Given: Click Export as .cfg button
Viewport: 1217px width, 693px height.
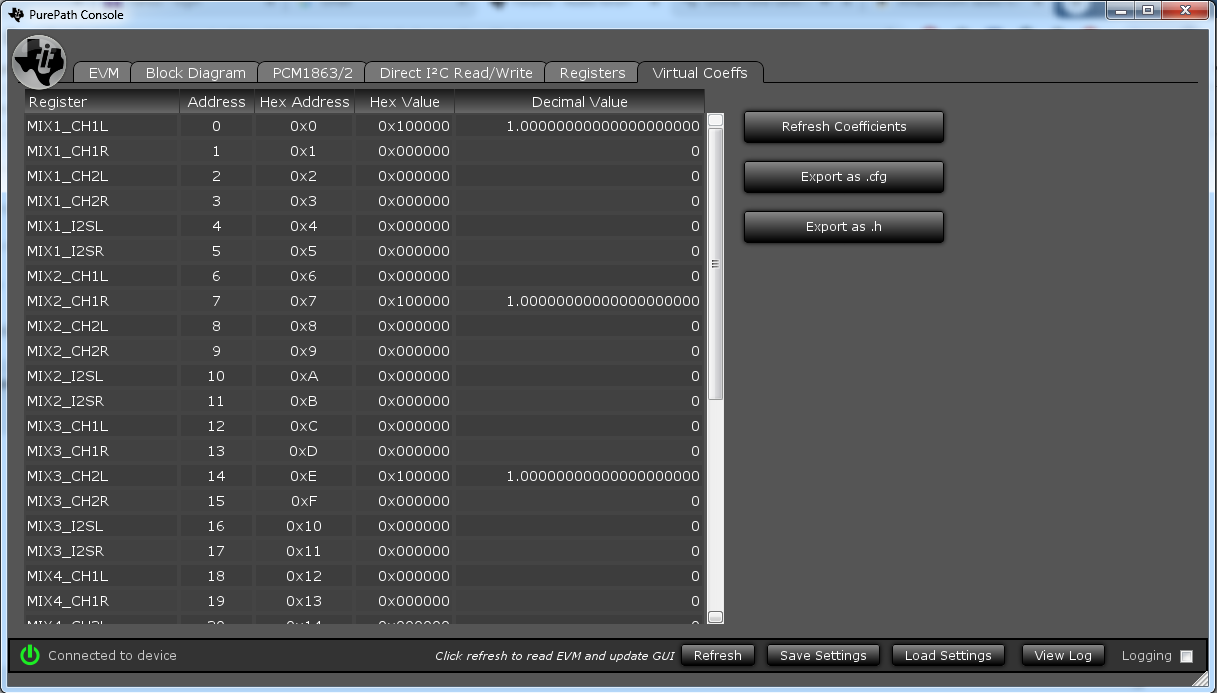Looking at the screenshot, I should (844, 177).
